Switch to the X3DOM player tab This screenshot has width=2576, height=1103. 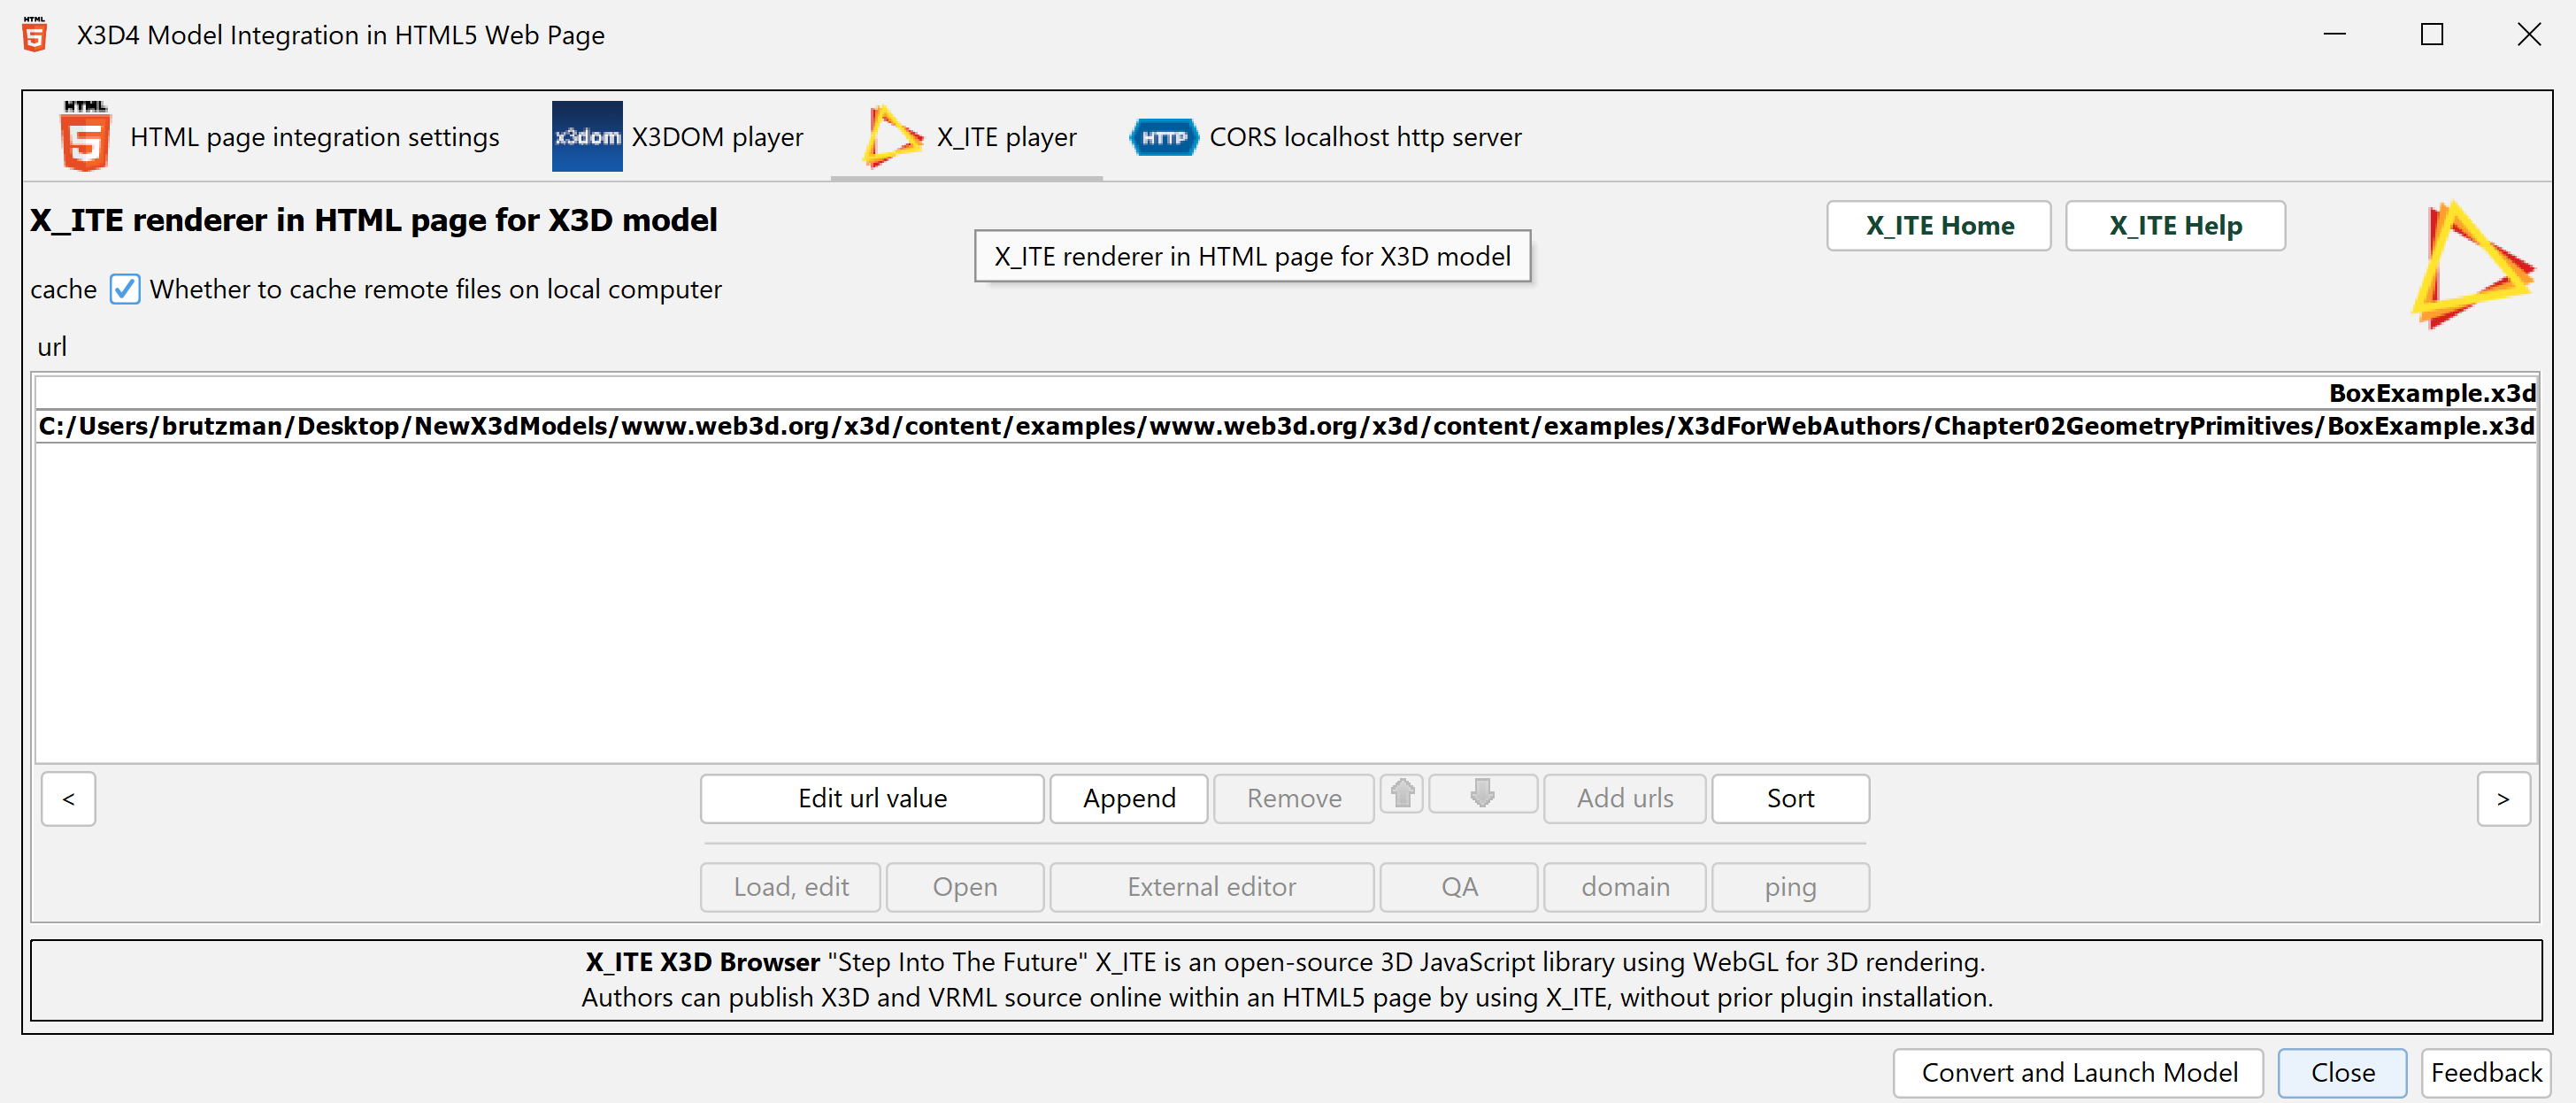coord(677,136)
